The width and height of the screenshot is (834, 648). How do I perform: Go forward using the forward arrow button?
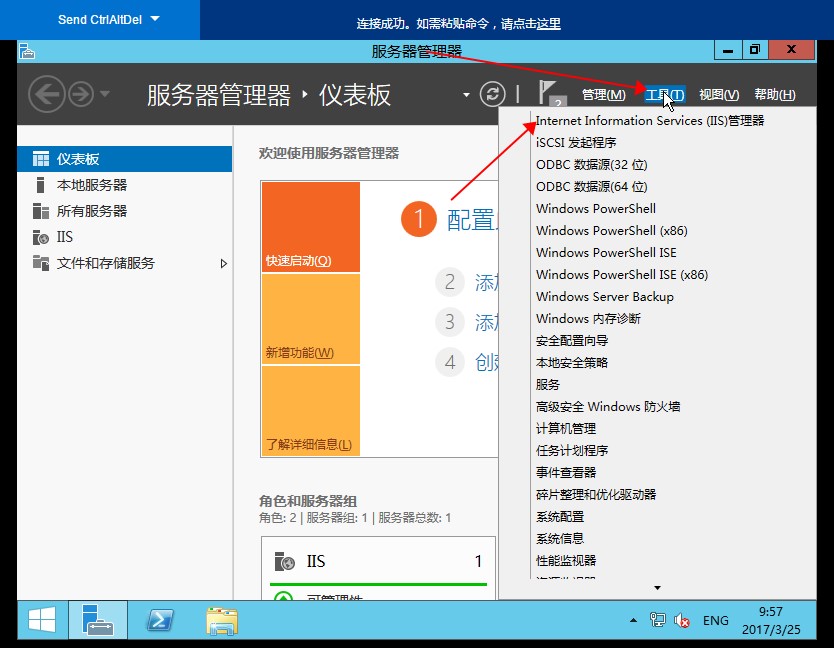[x=81, y=95]
